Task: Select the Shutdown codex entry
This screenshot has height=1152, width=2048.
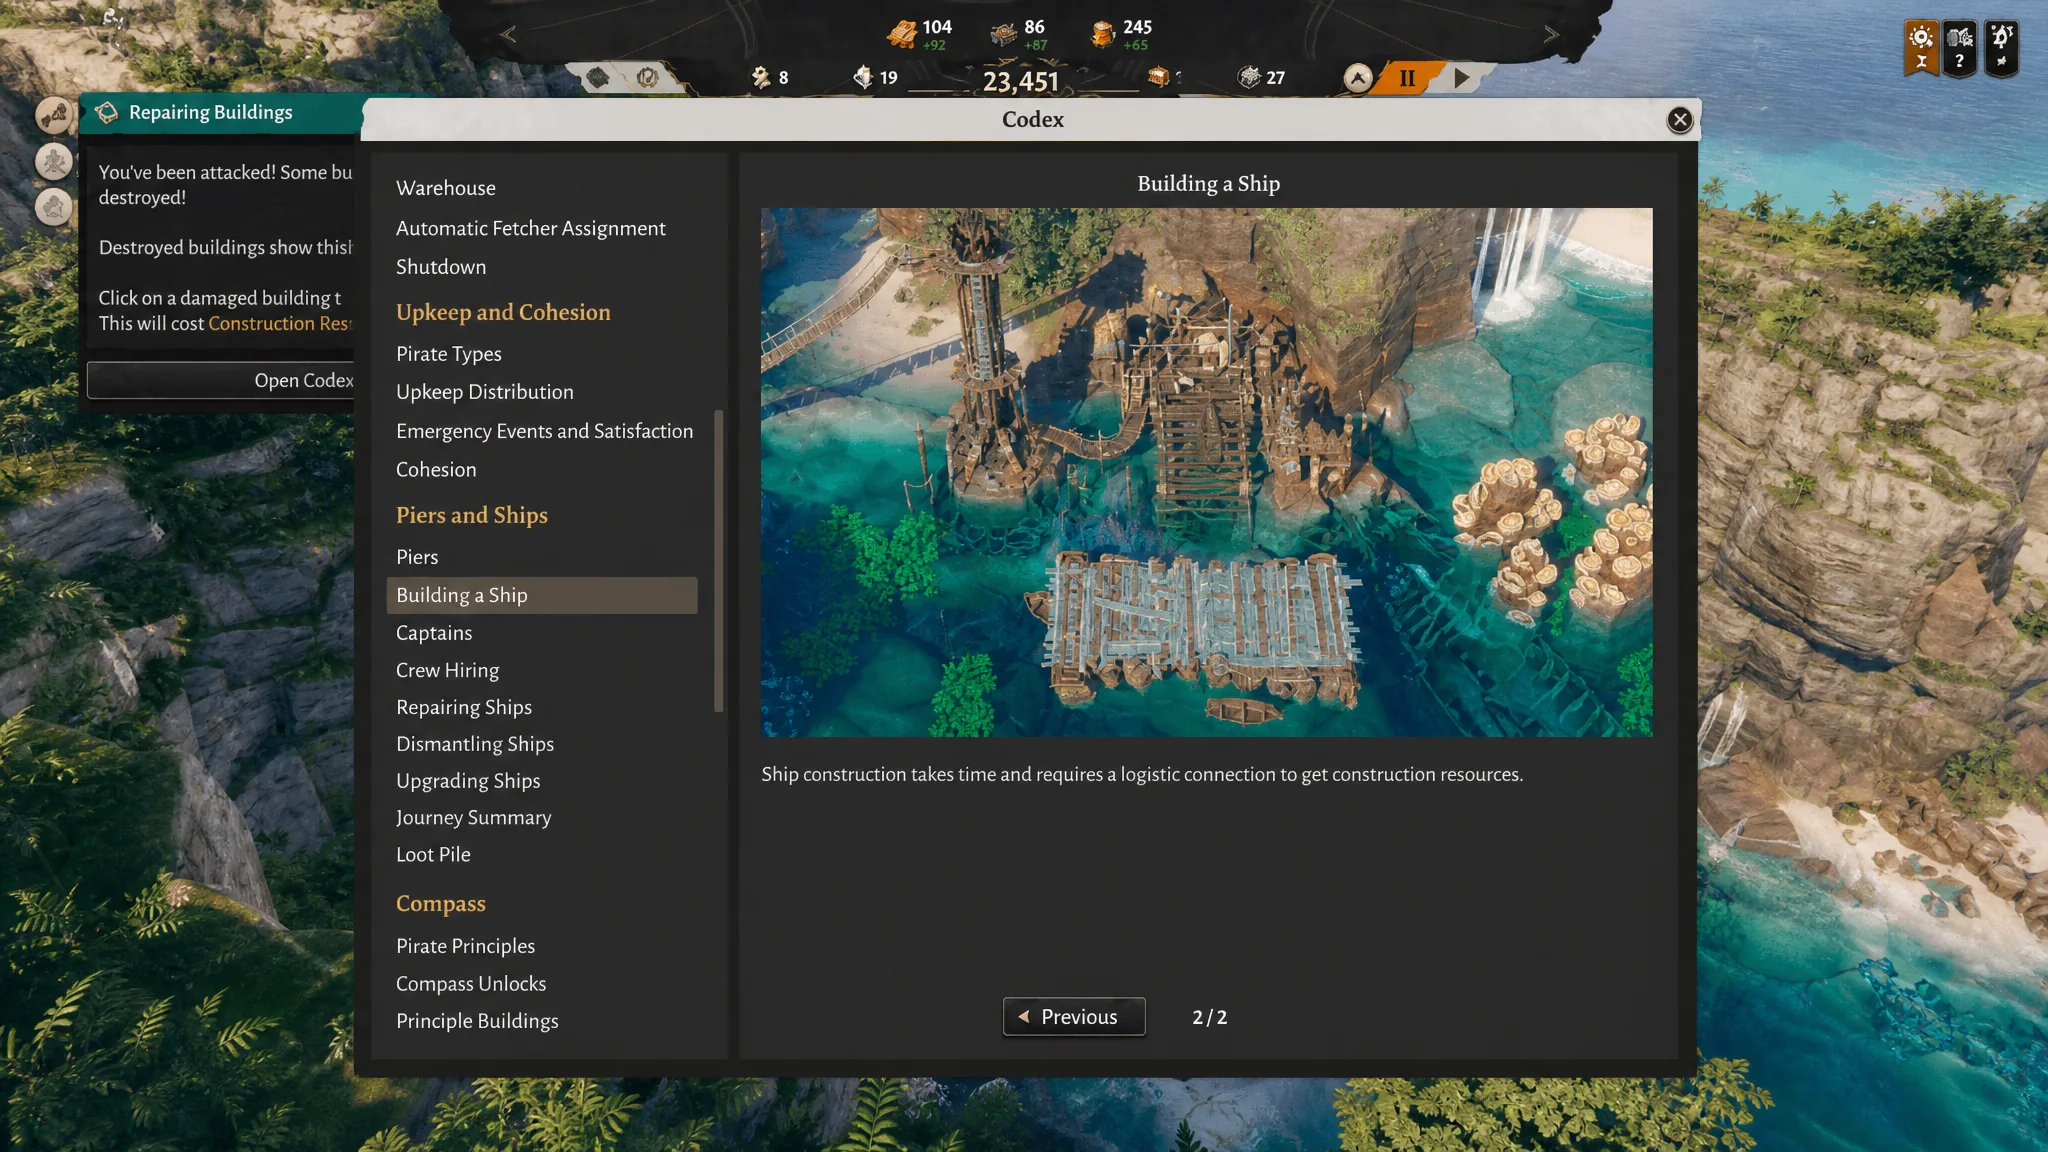Action: [441, 267]
